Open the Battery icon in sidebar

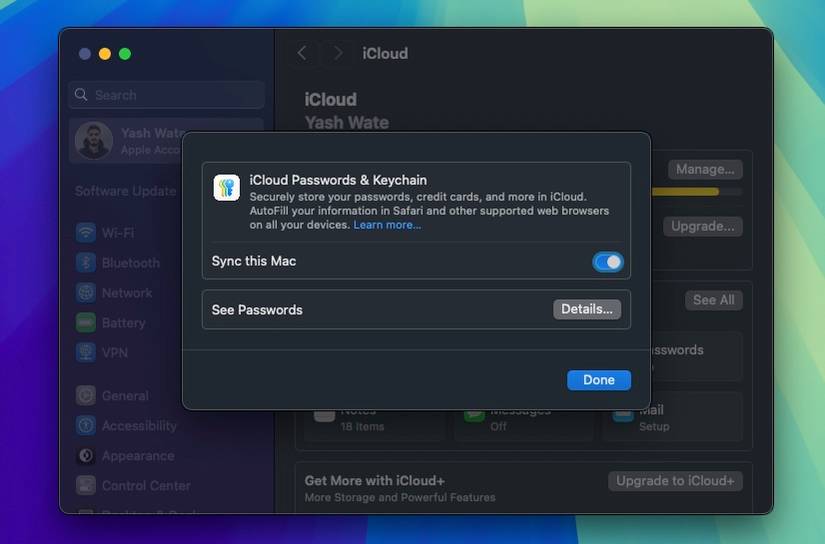pyautogui.click(x=86, y=322)
